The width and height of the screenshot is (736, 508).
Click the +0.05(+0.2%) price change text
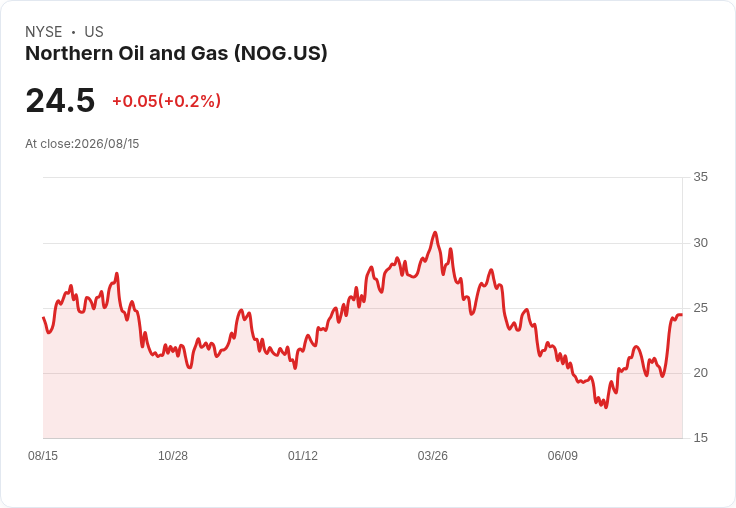[x=166, y=101]
